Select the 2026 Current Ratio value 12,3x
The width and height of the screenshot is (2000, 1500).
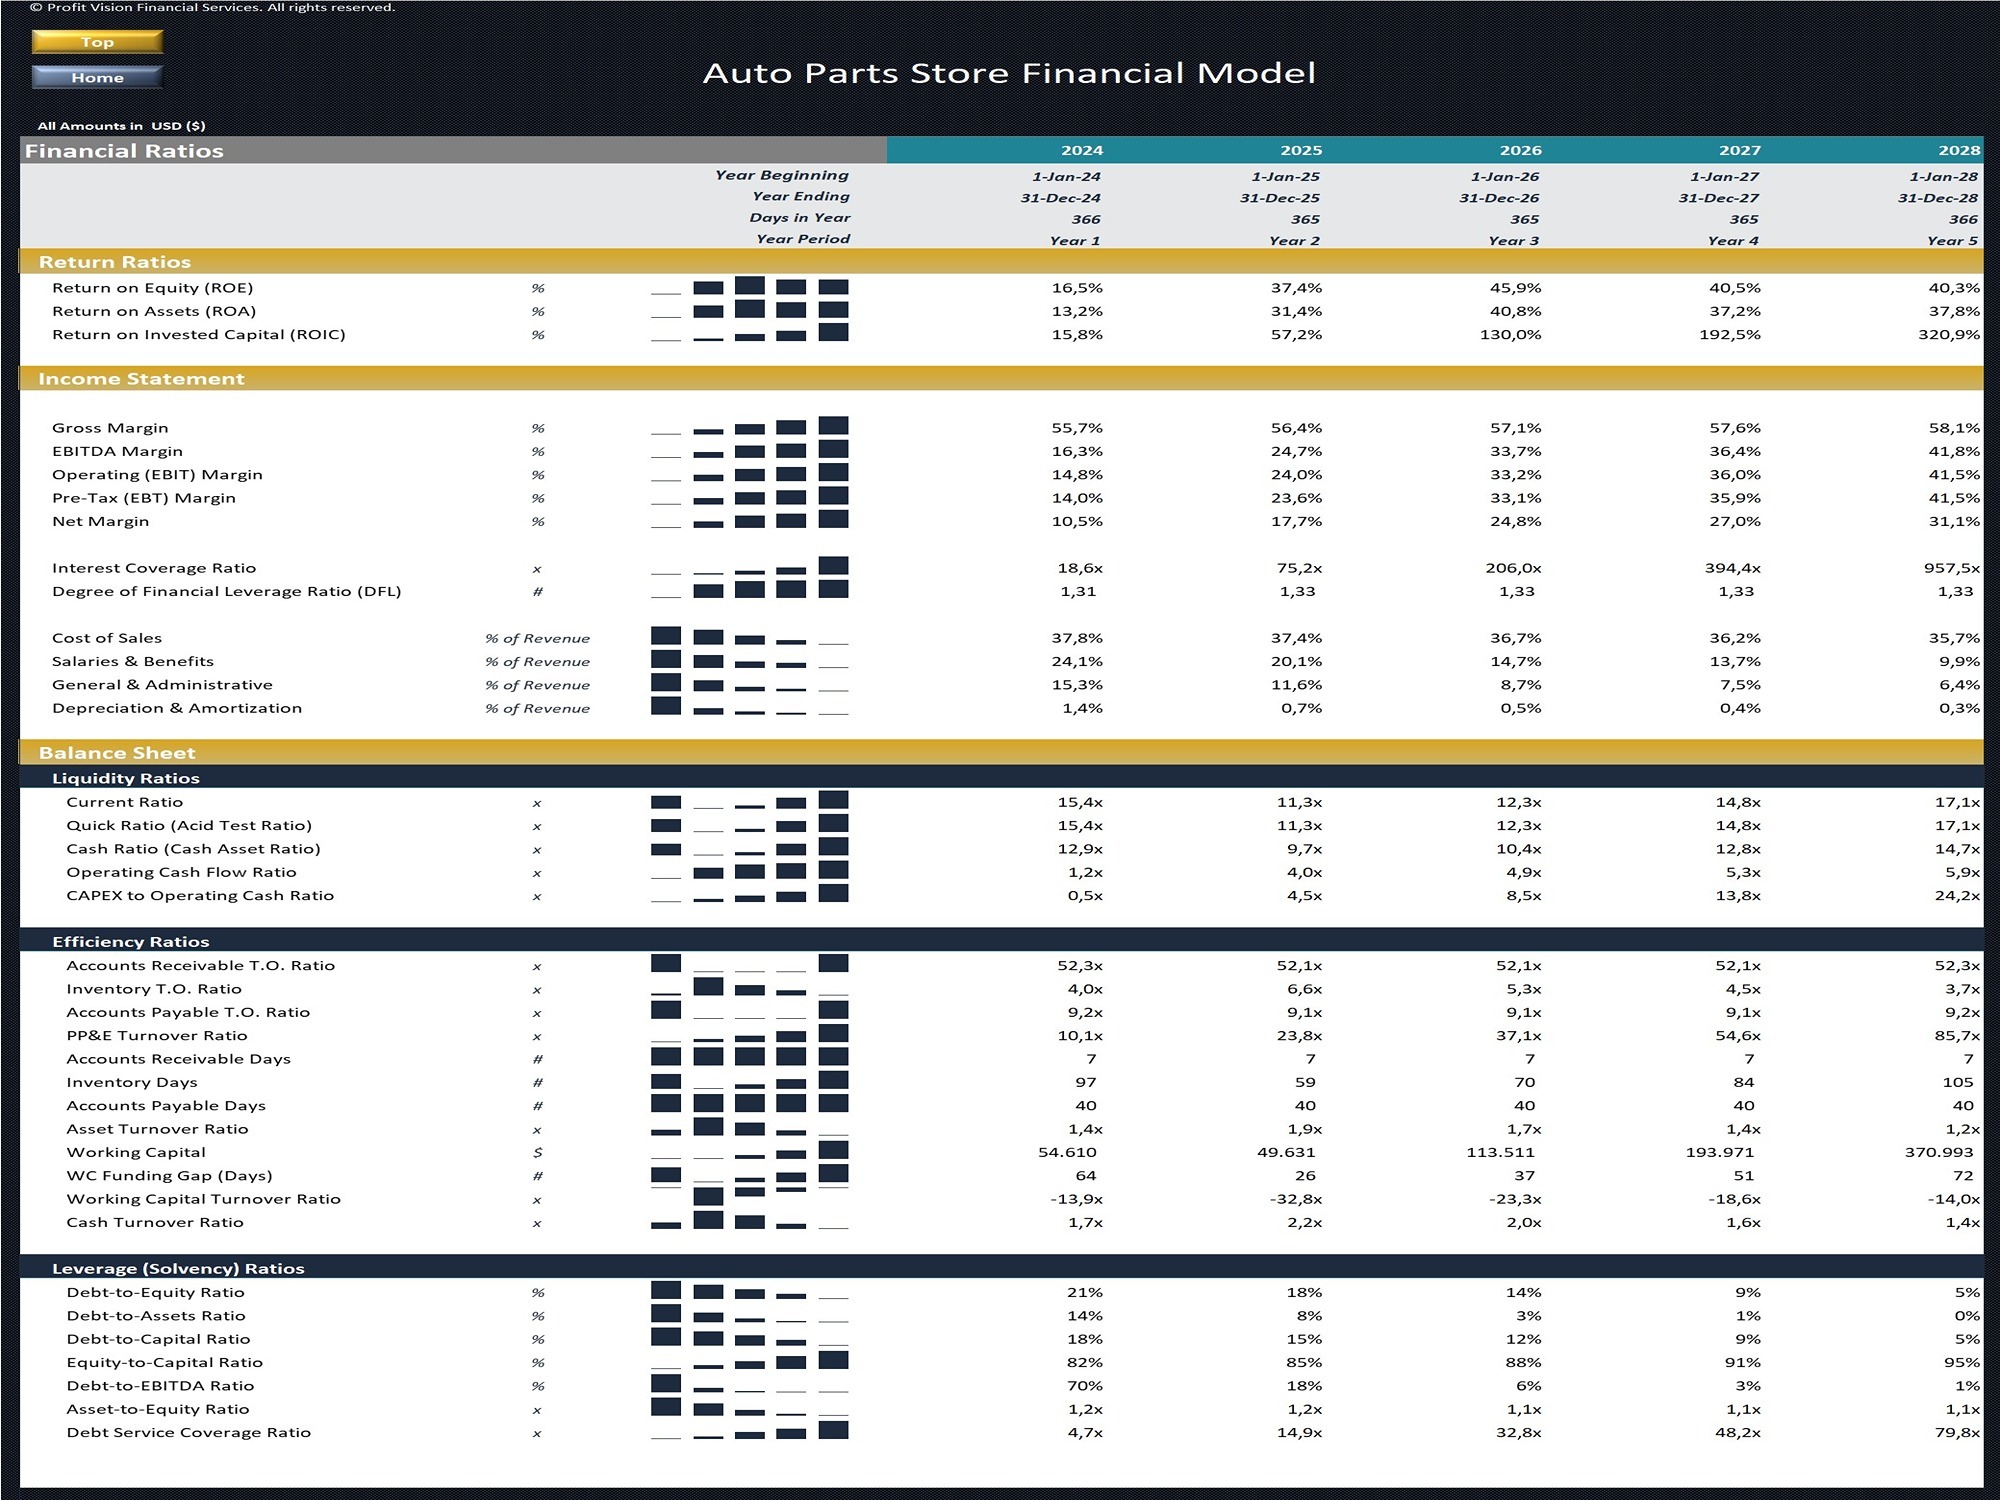click(x=1518, y=802)
